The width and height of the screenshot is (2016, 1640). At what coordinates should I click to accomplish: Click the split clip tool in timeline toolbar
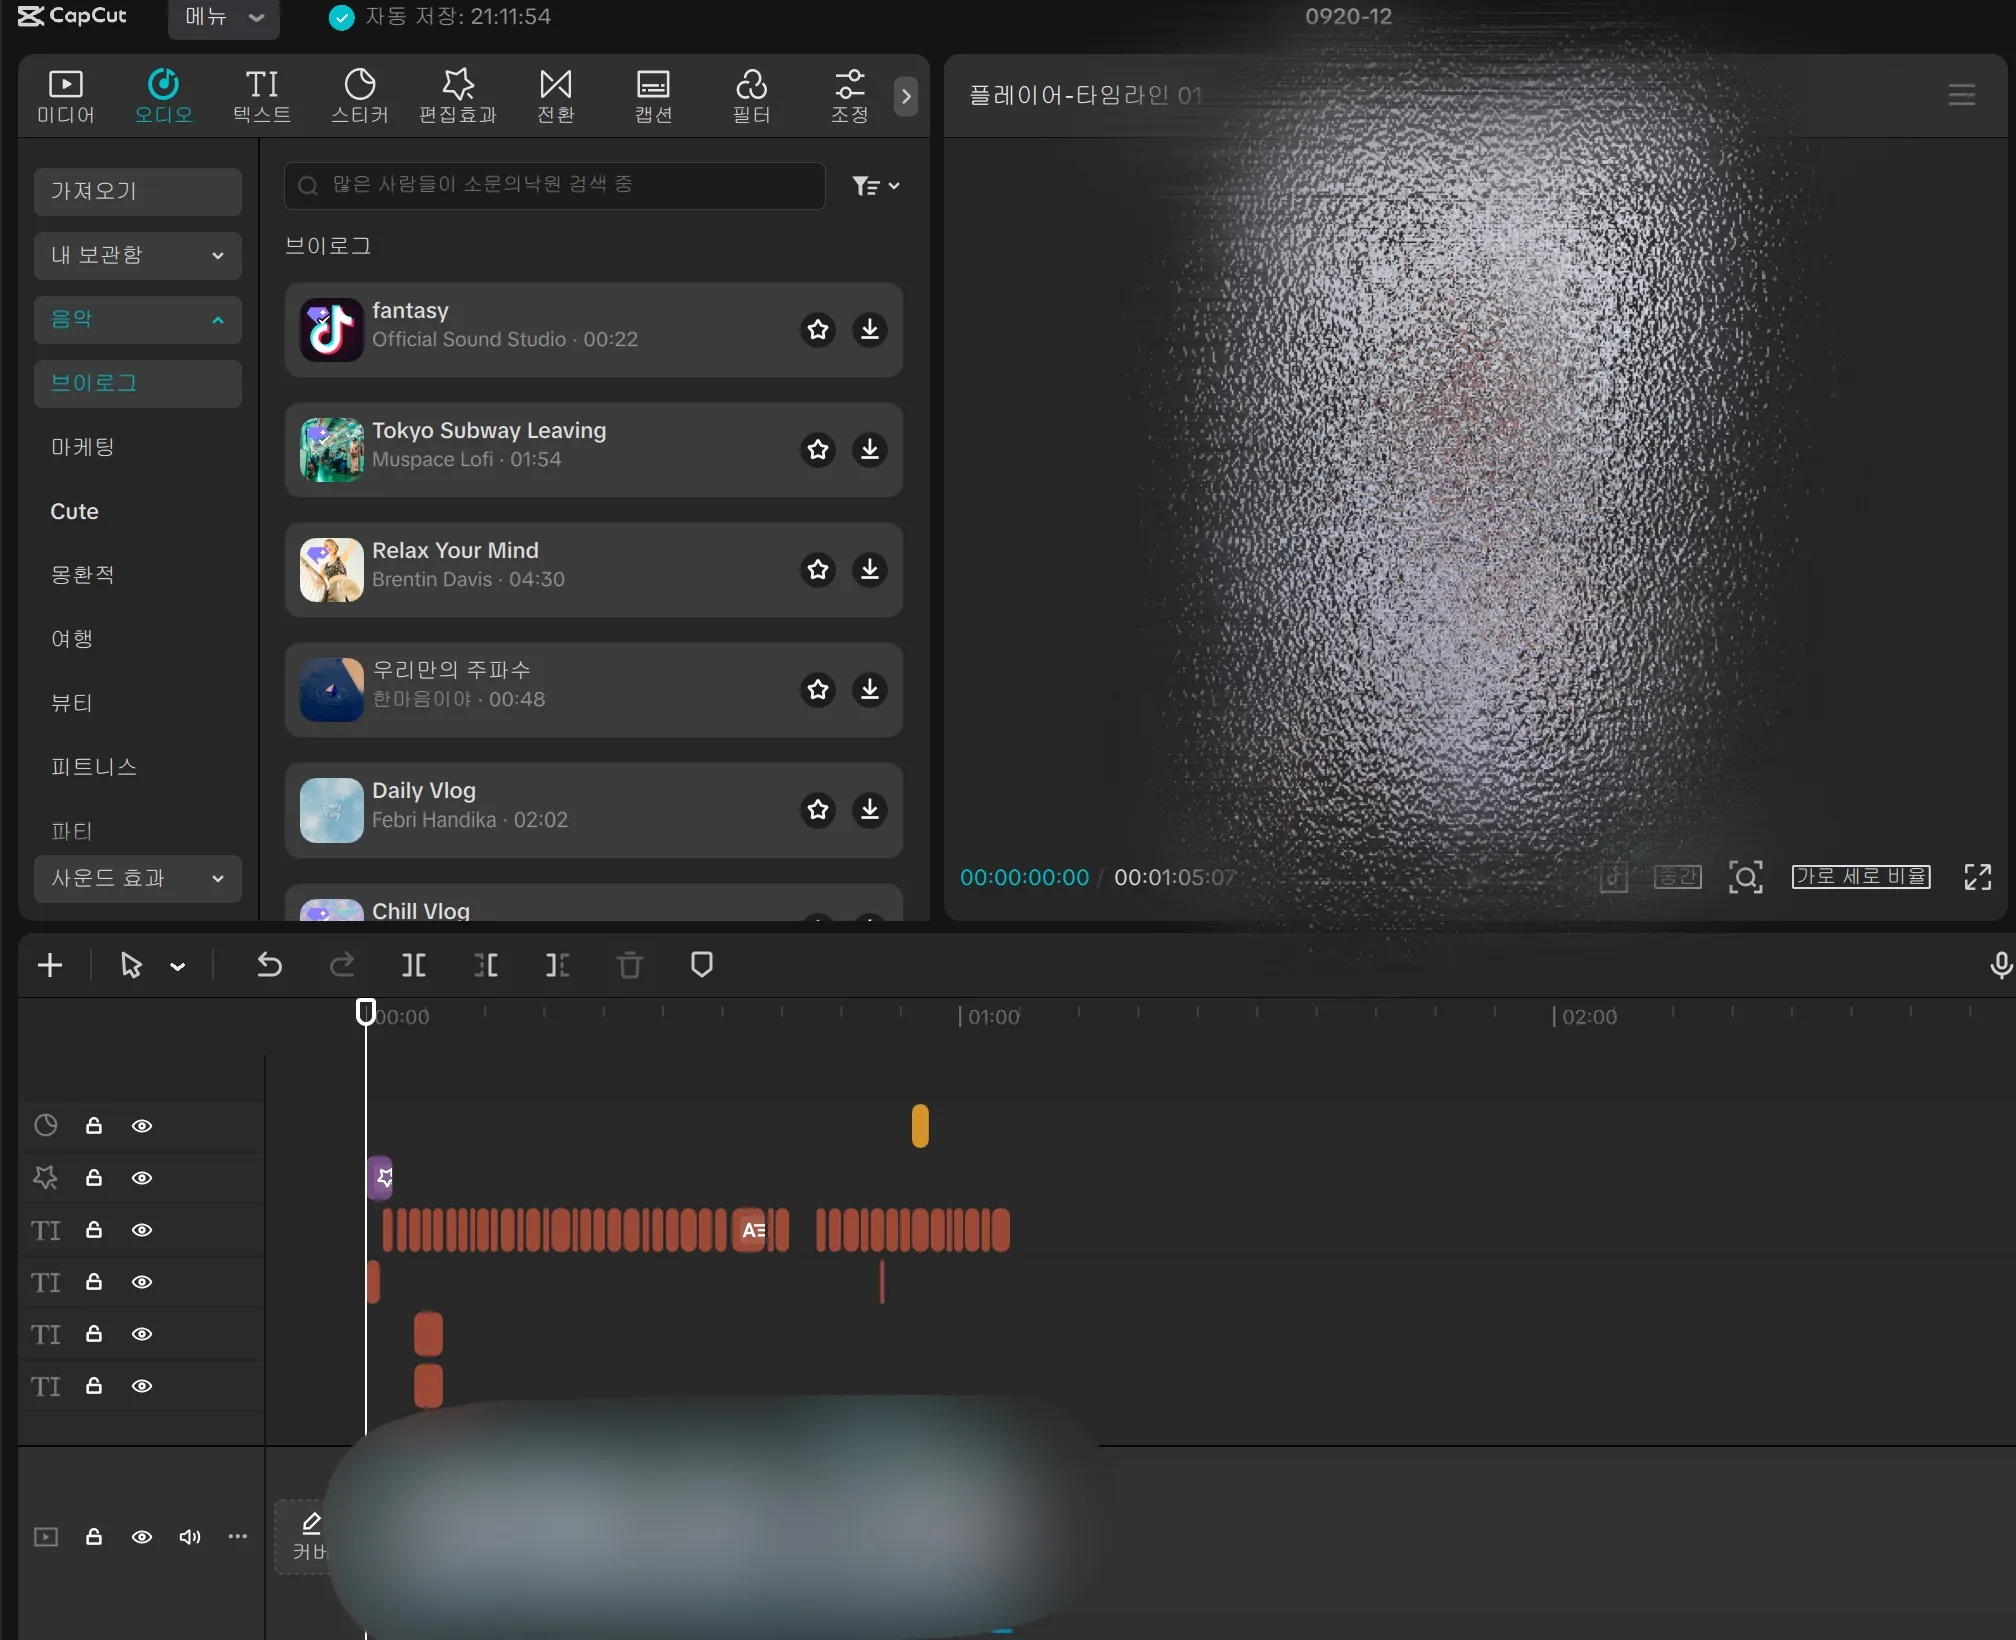413,965
